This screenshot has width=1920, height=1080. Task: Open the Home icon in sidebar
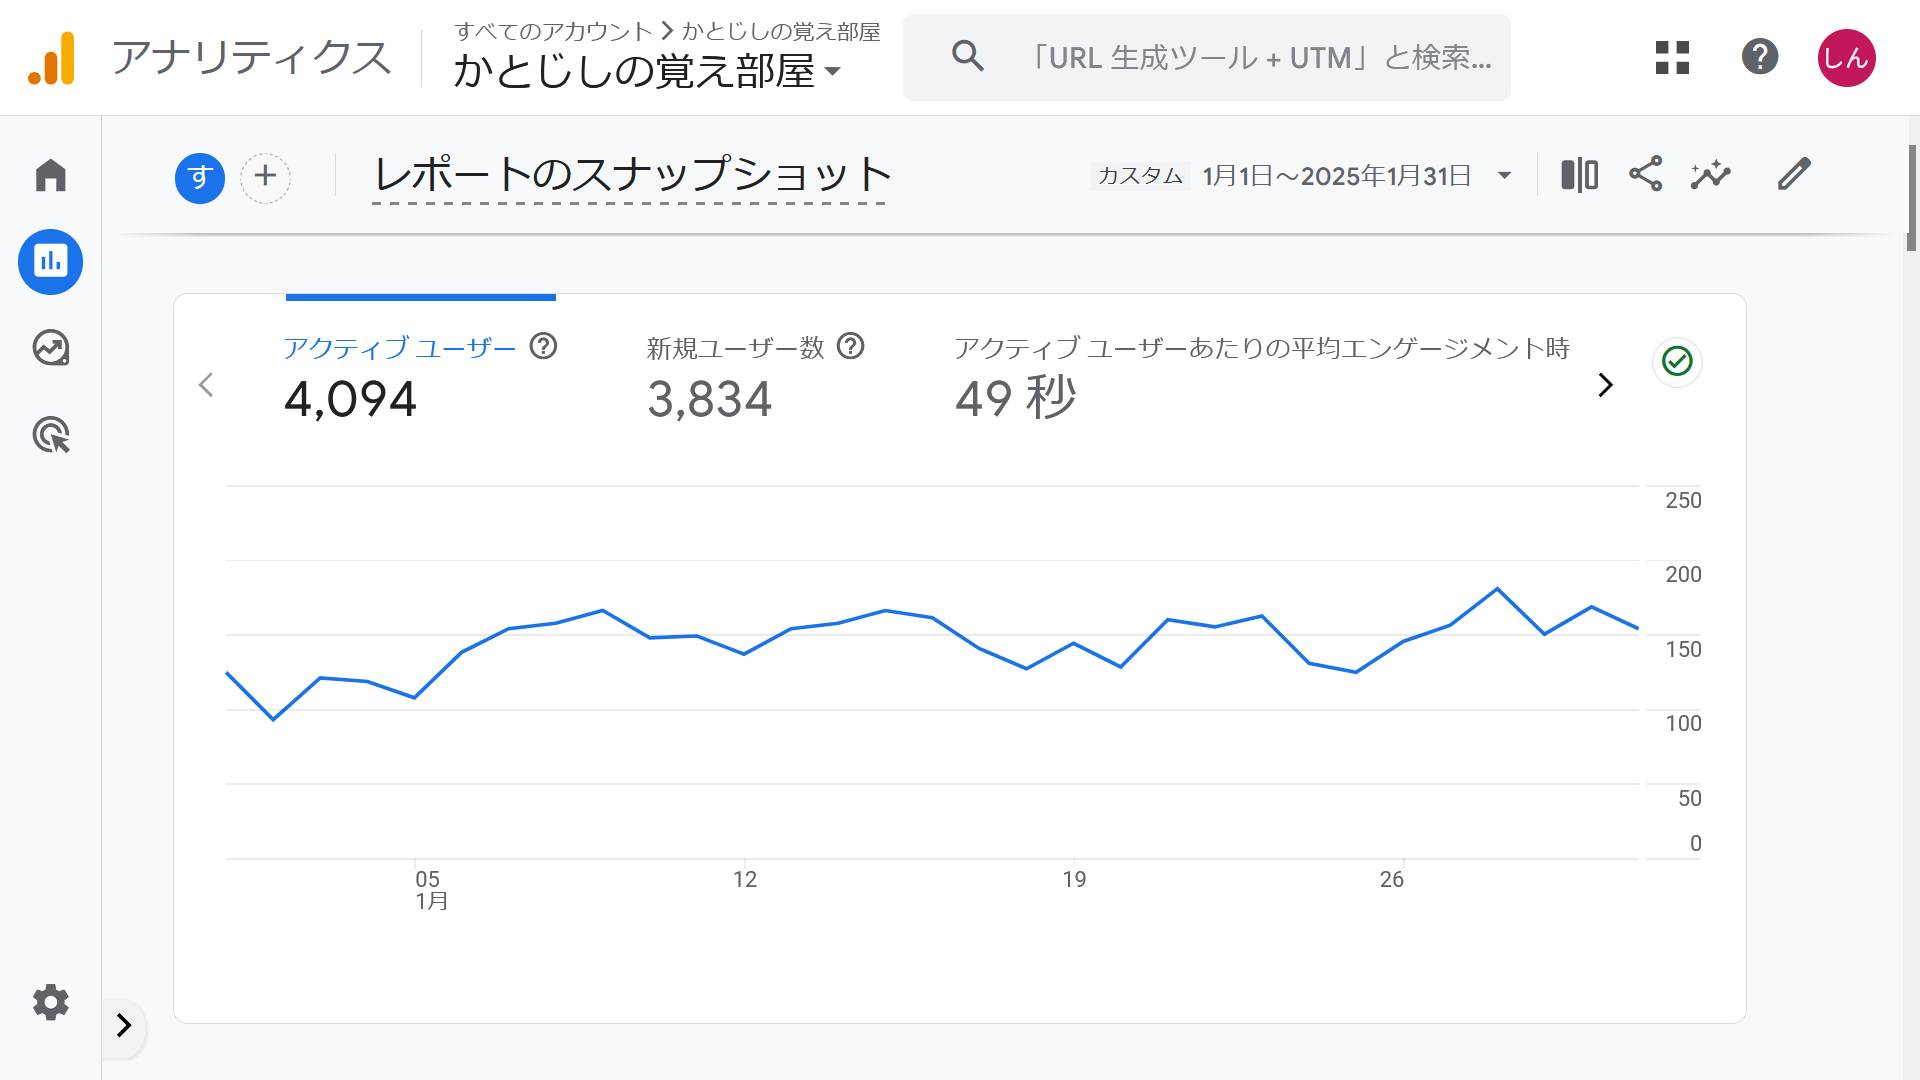click(50, 175)
